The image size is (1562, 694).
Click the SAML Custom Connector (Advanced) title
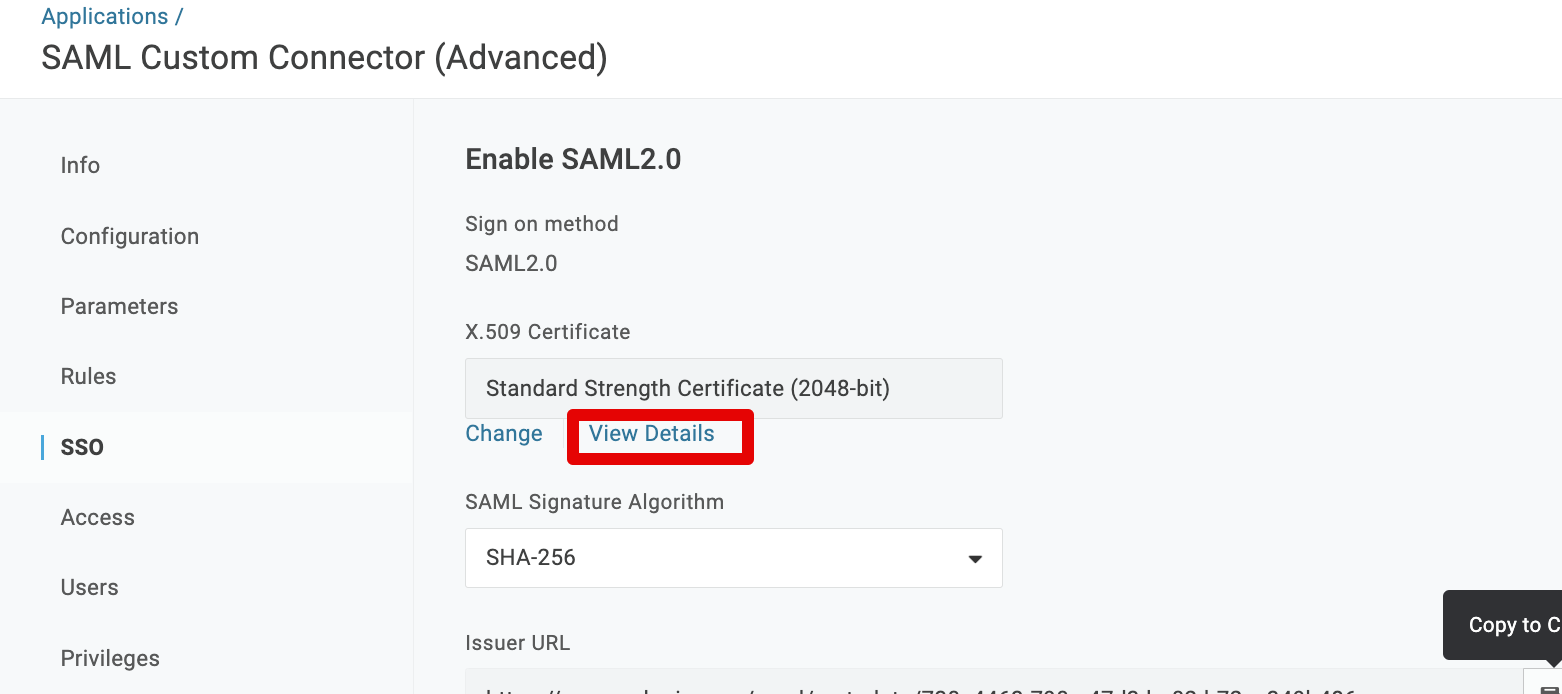(324, 58)
